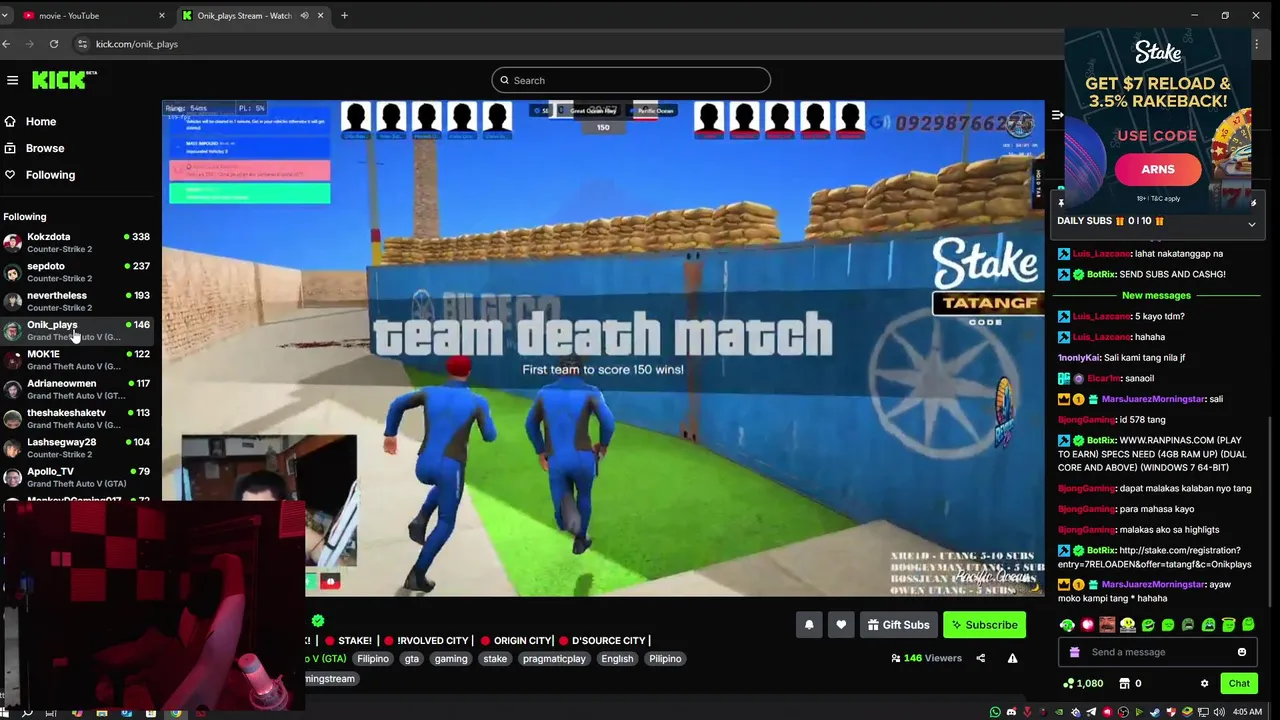Select the stake tag
The width and height of the screenshot is (1280, 720).
[x=495, y=659]
